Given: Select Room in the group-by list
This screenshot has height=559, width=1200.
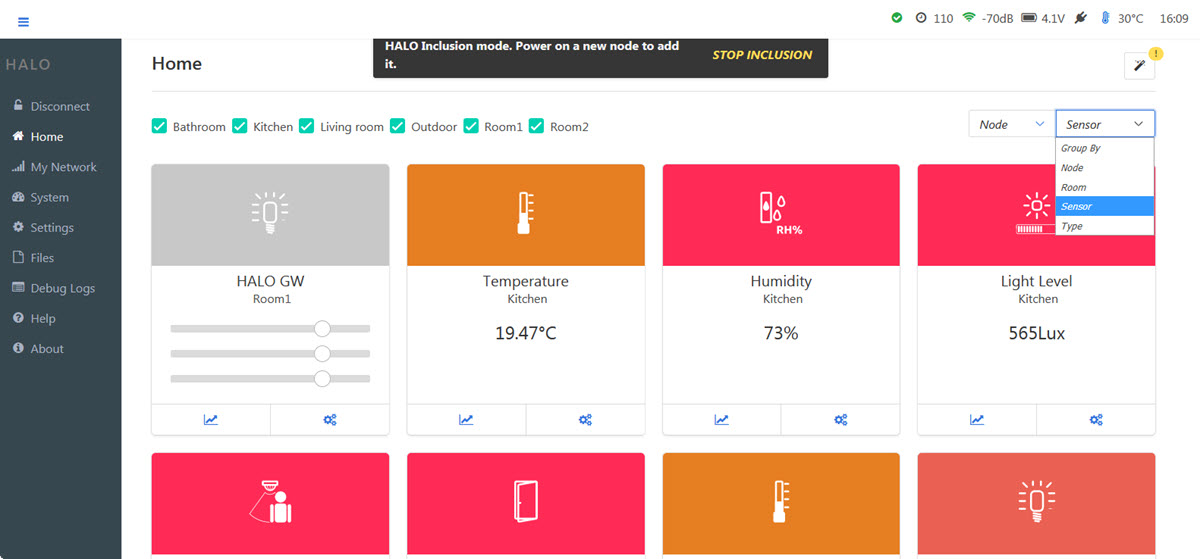Looking at the screenshot, I should point(1073,187).
